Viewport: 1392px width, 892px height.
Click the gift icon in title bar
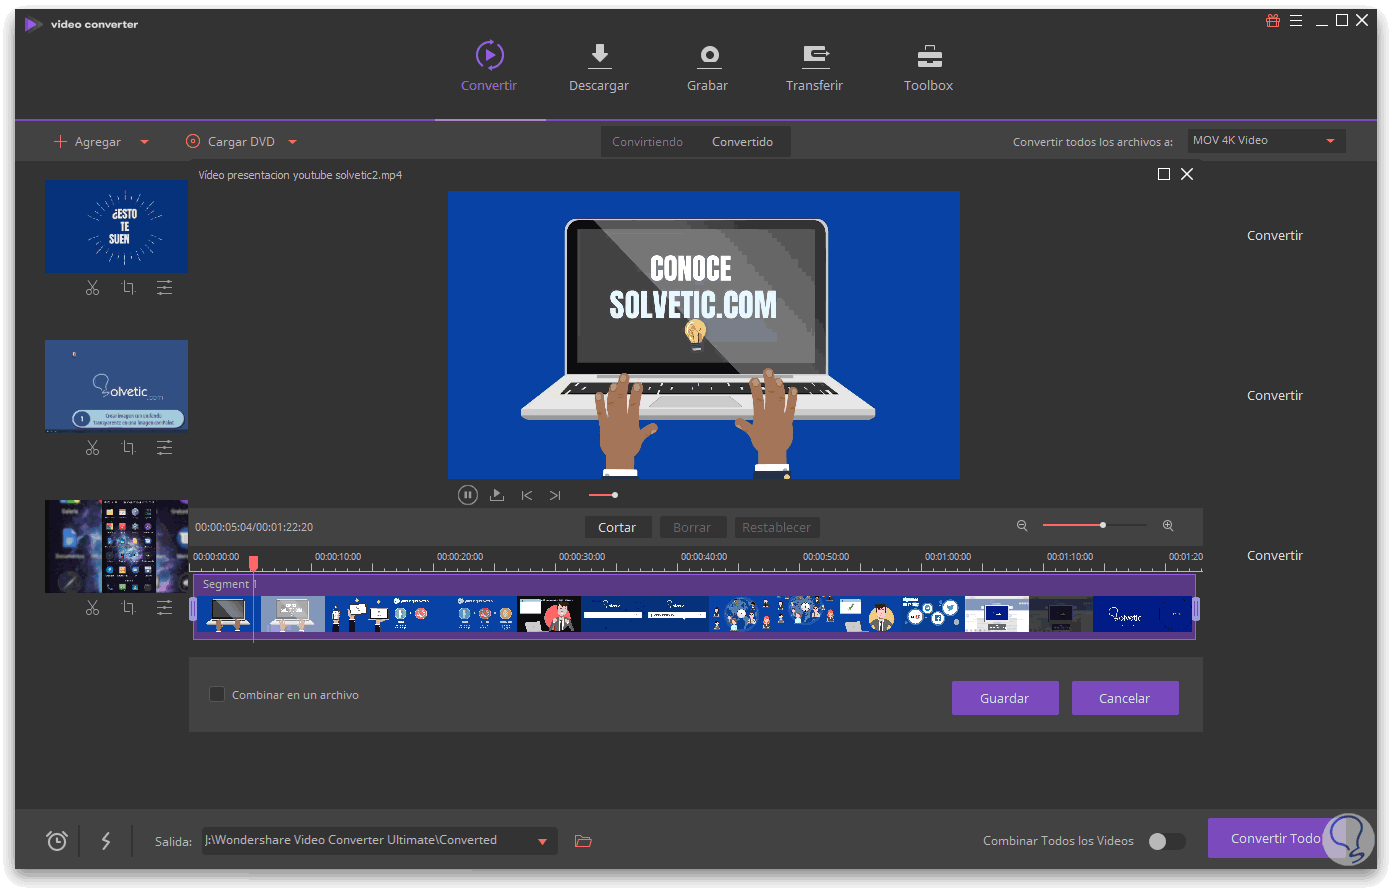pyautogui.click(x=1273, y=20)
